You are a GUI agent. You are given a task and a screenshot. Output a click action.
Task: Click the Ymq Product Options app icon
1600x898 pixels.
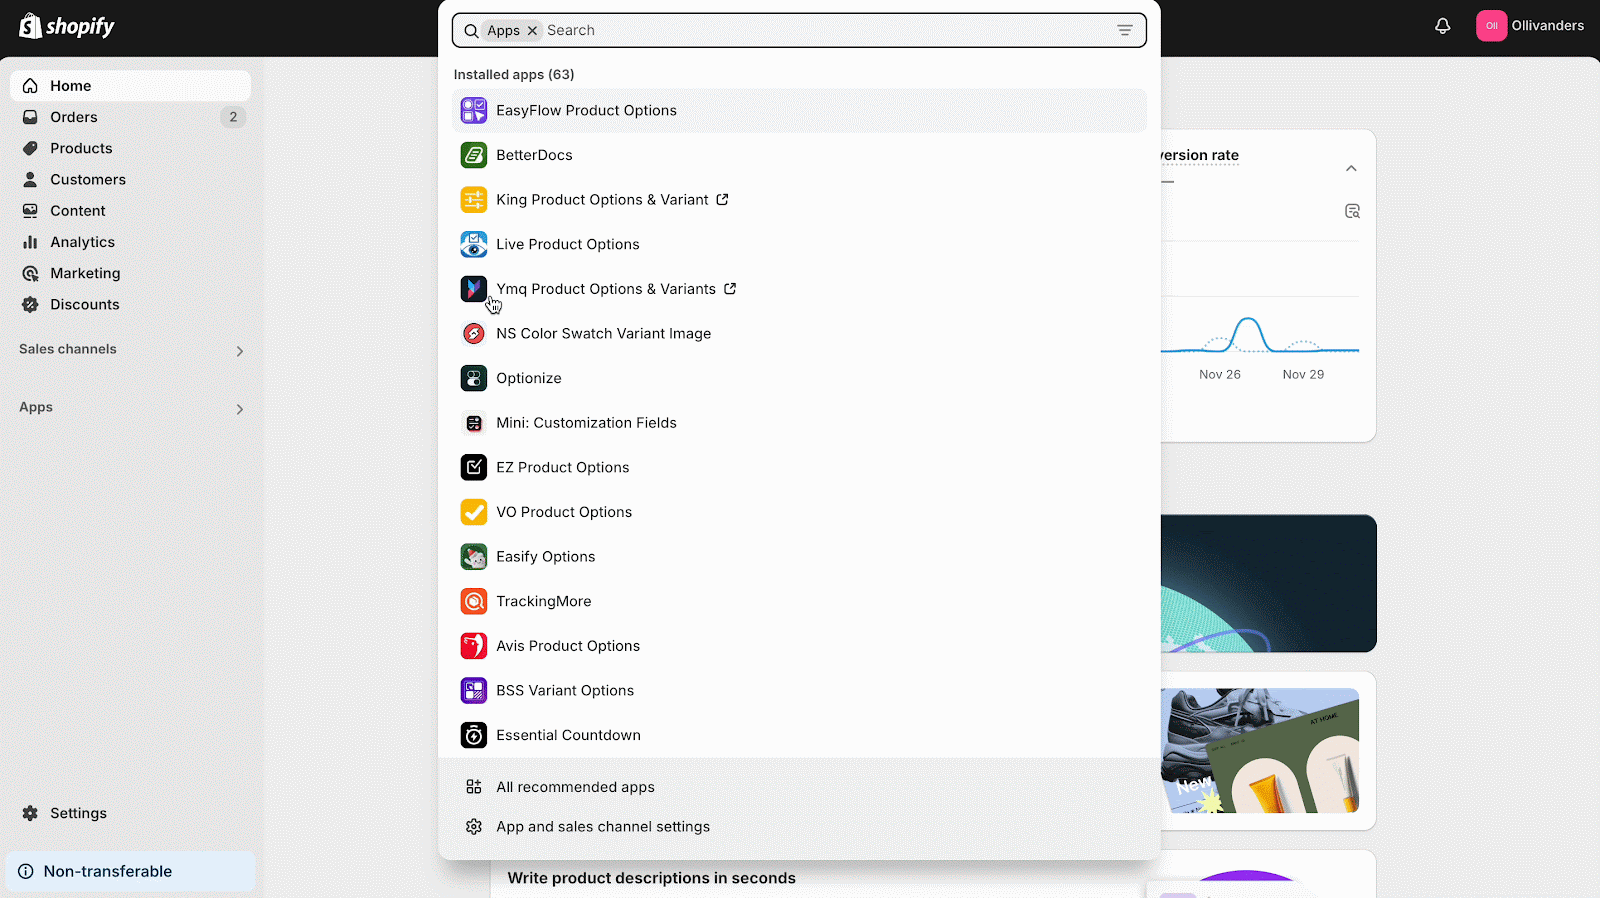474,289
